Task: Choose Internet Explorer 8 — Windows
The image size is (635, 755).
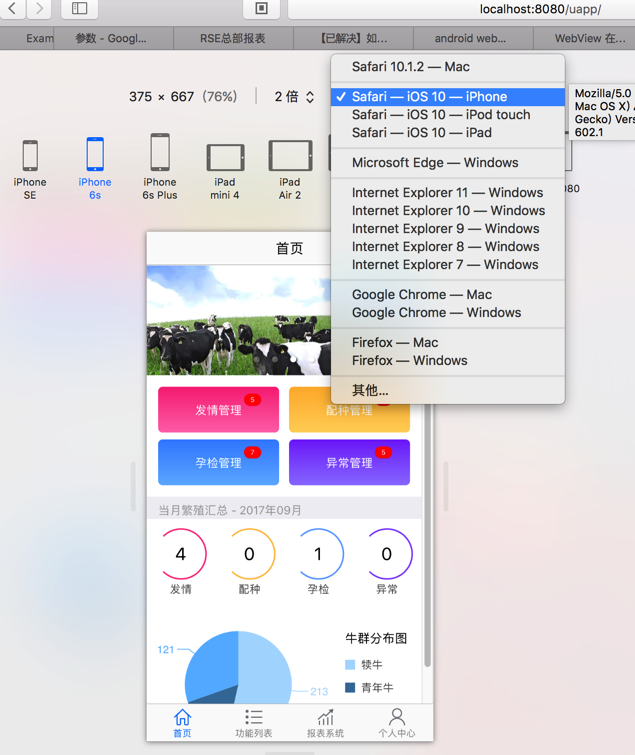Action: [448, 247]
